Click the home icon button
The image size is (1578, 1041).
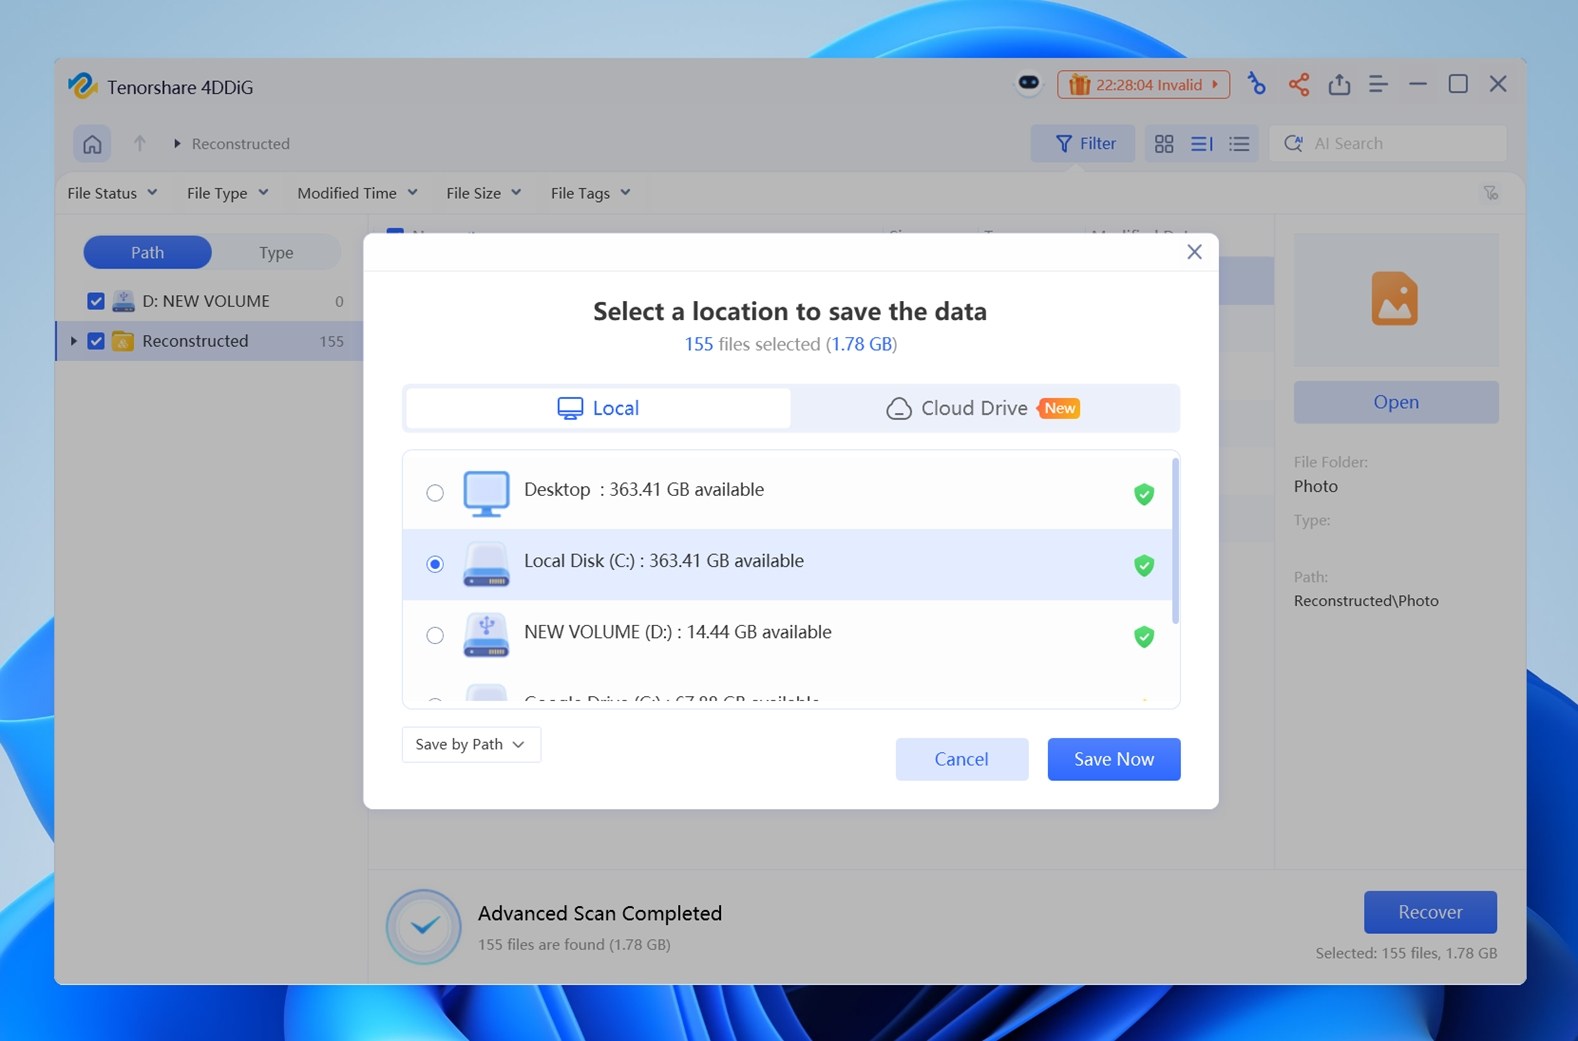pos(92,144)
